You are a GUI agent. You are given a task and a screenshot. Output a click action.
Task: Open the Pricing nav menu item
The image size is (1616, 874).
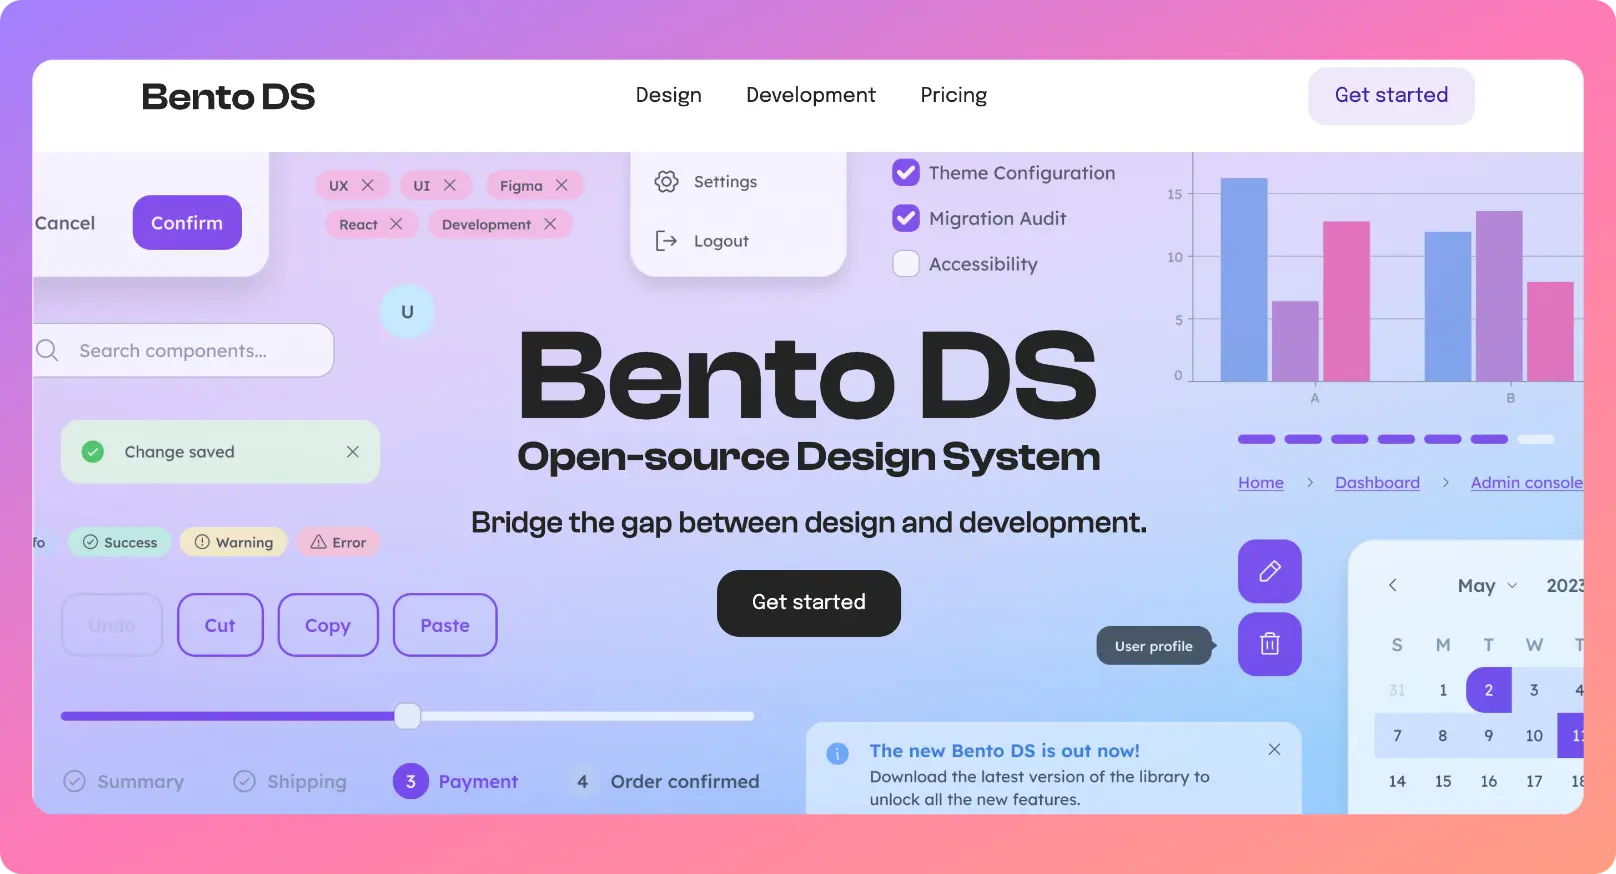(953, 95)
